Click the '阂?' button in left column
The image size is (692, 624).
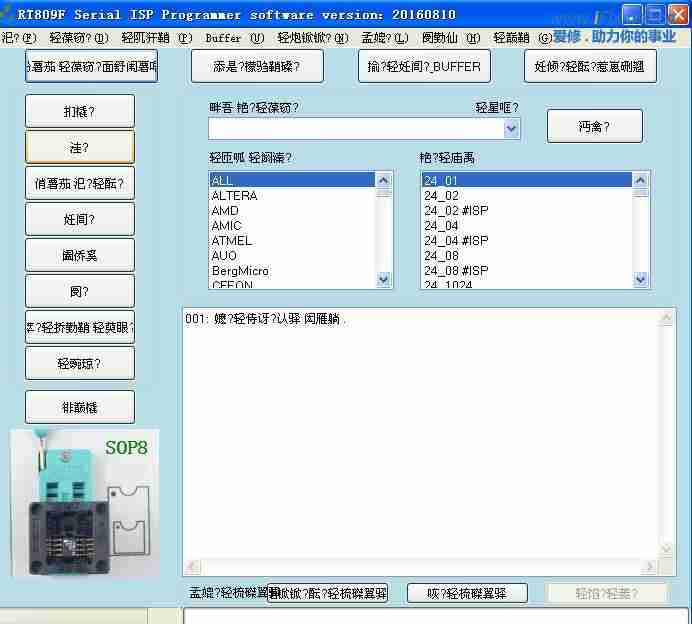click(x=80, y=291)
